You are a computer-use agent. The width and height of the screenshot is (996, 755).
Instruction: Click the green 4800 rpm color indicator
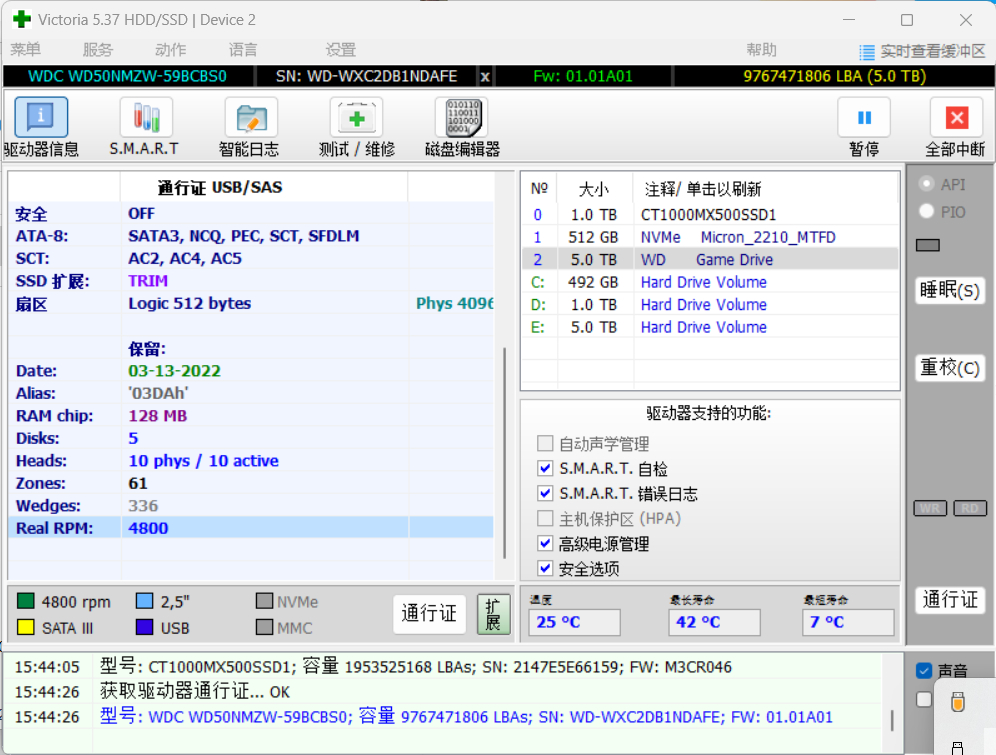pyautogui.click(x=26, y=601)
